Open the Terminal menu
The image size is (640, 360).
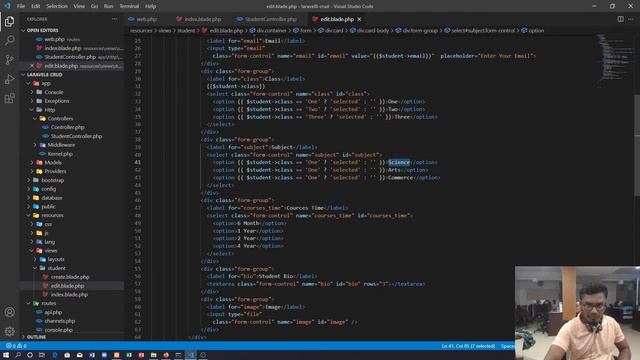129,6
